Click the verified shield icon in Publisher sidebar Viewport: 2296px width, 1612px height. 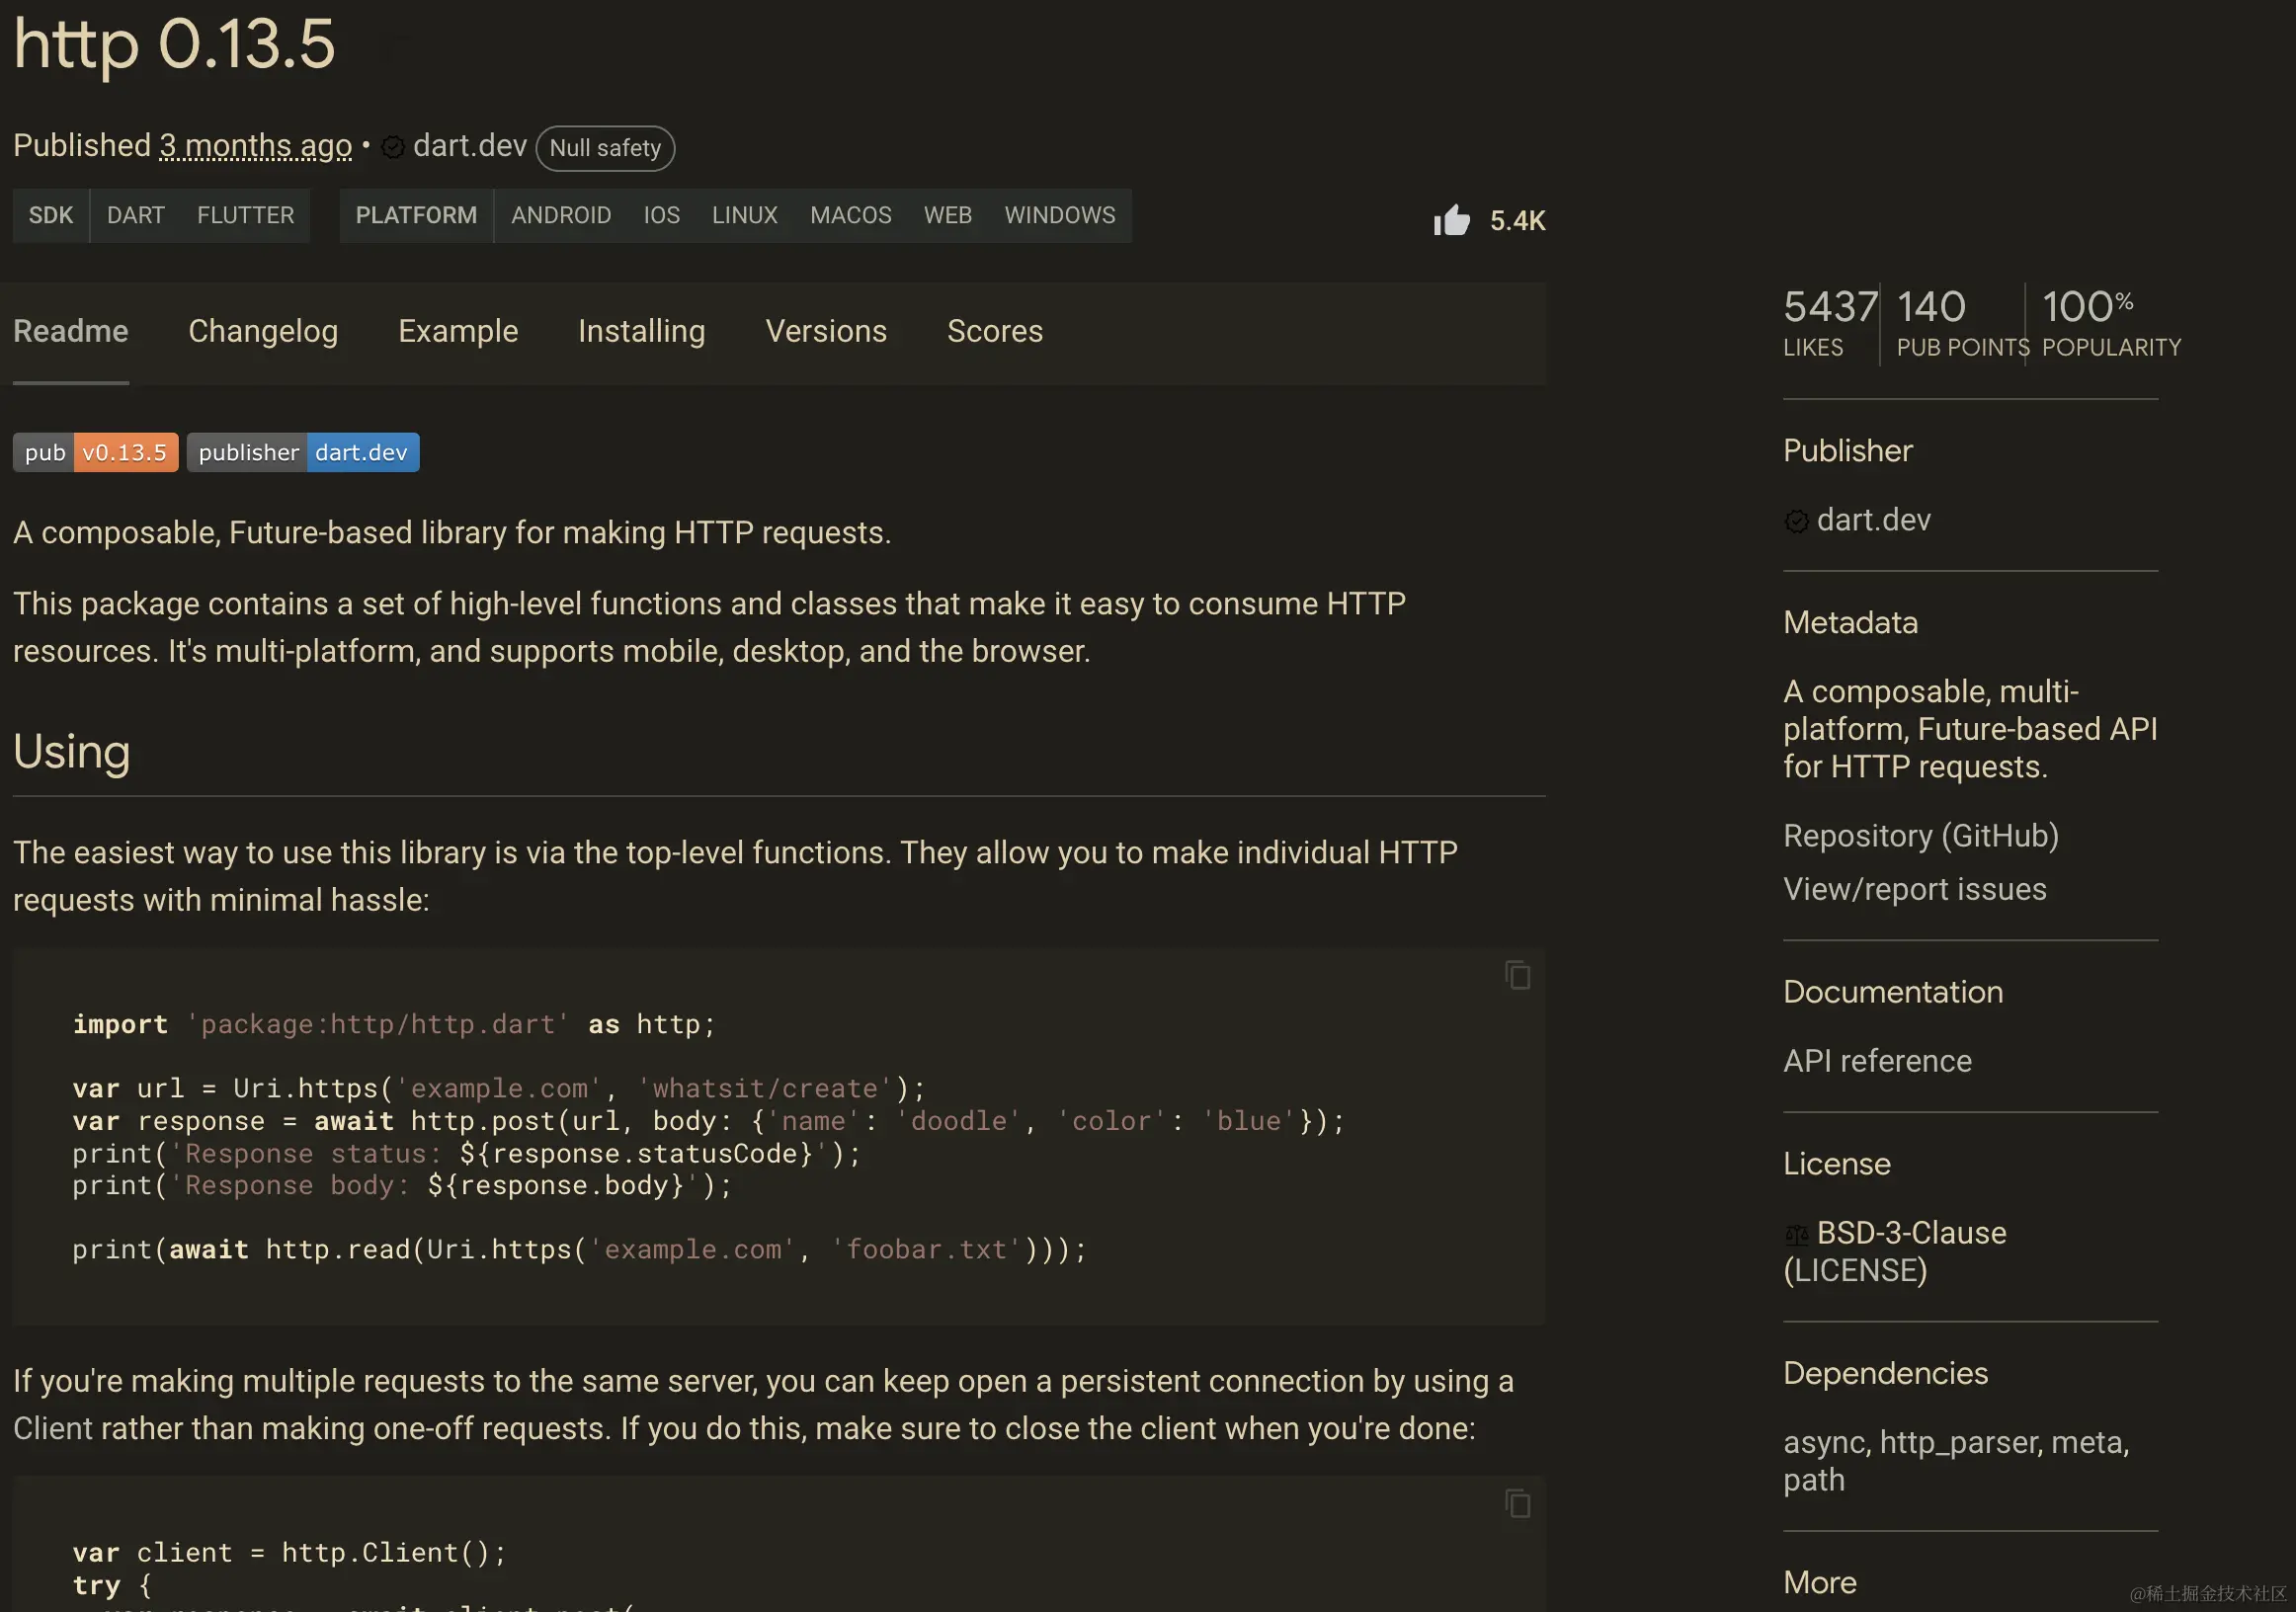coord(1796,521)
